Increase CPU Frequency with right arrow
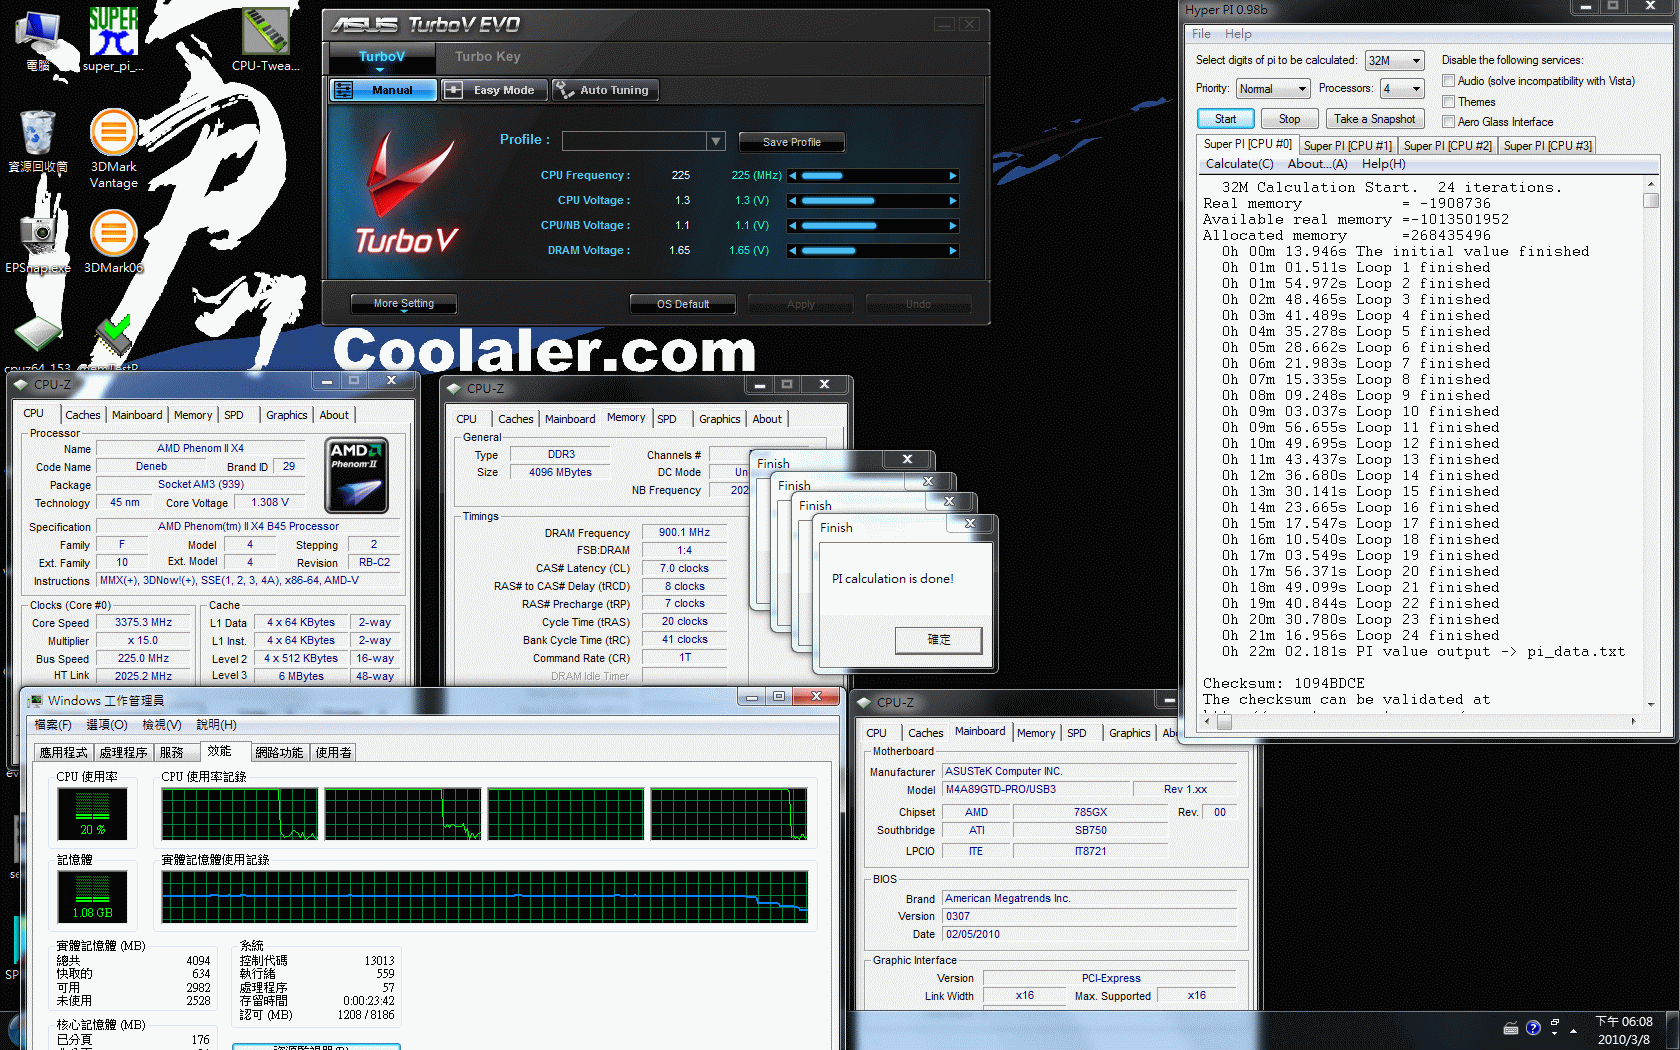The image size is (1680, 1050). pos(953,176)
